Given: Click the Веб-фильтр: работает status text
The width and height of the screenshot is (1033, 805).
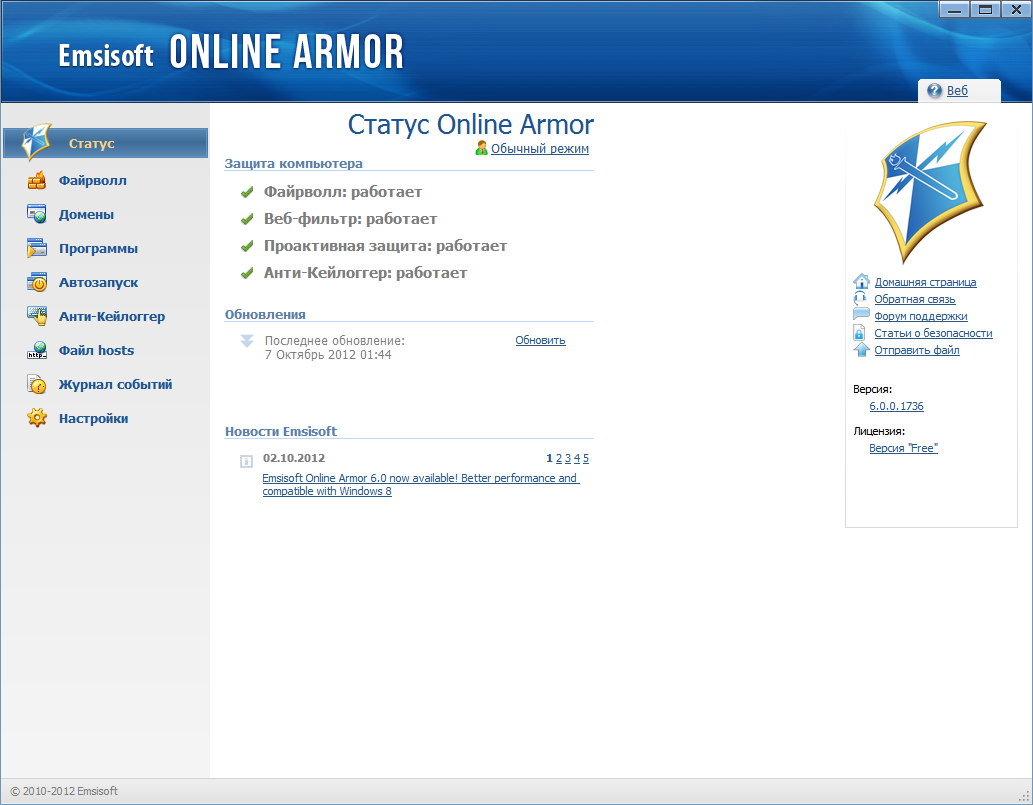Looking at the screenshot, I should [x=350, y=219].
